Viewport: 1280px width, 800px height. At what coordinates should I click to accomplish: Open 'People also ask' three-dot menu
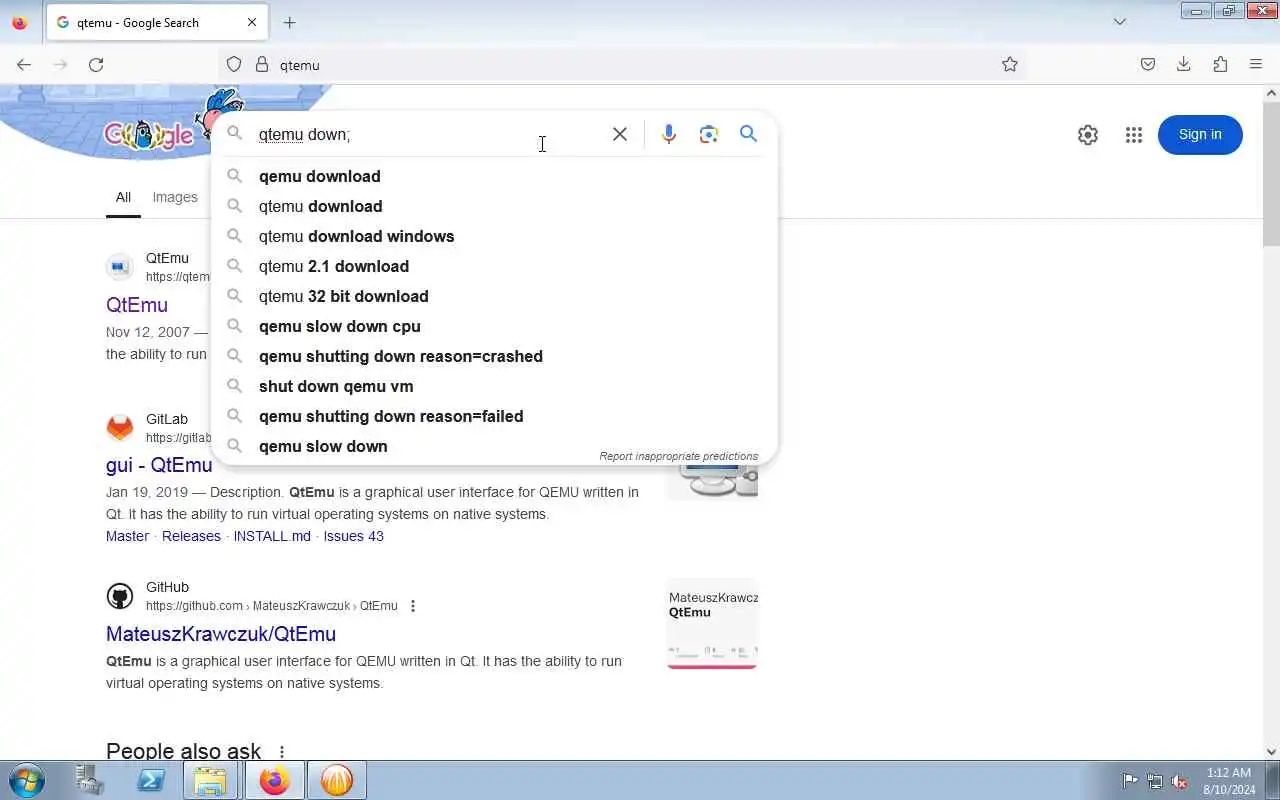pos(282,752)
